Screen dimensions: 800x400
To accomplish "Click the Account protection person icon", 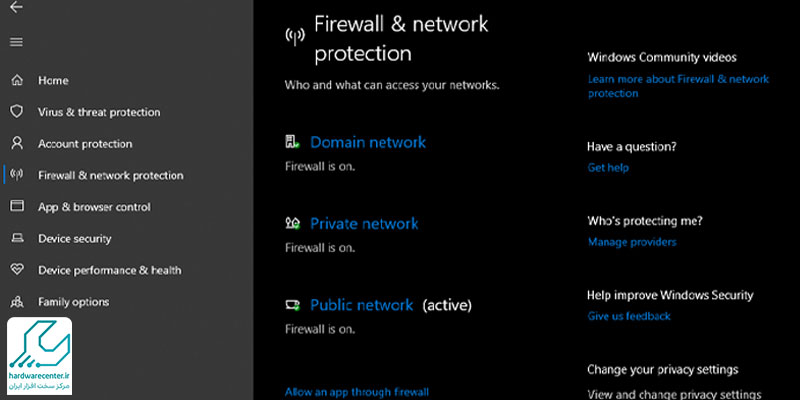I will pyautogui.click(x=17, y=143).
